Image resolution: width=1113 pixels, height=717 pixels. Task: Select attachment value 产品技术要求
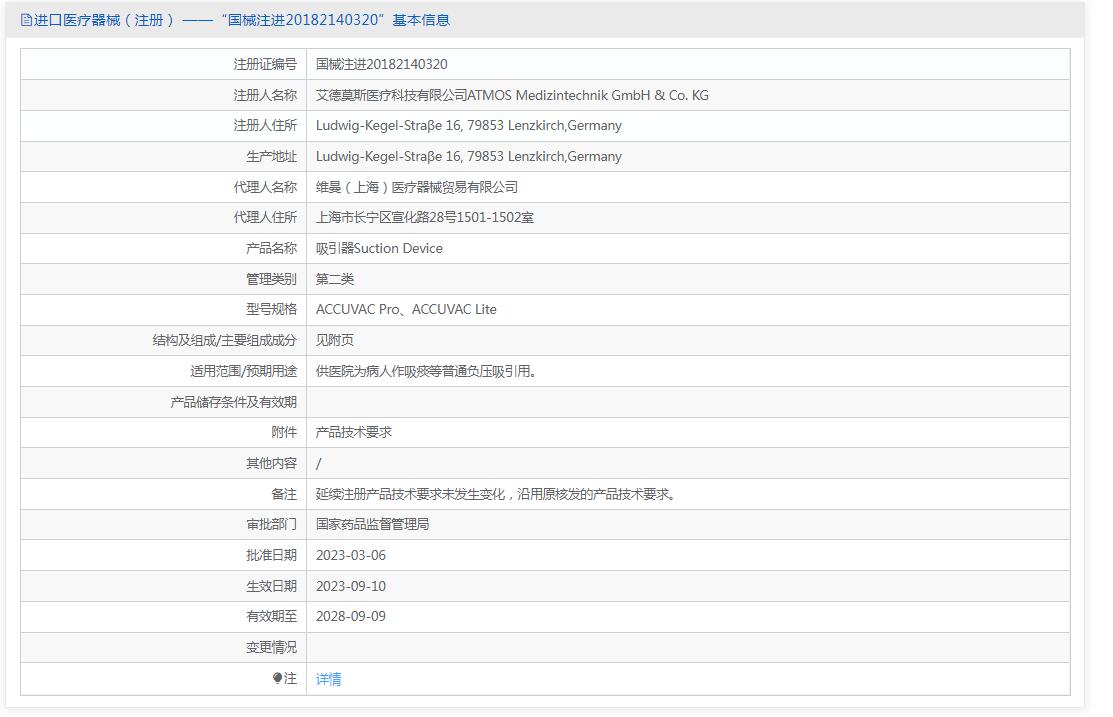[353, 432]
